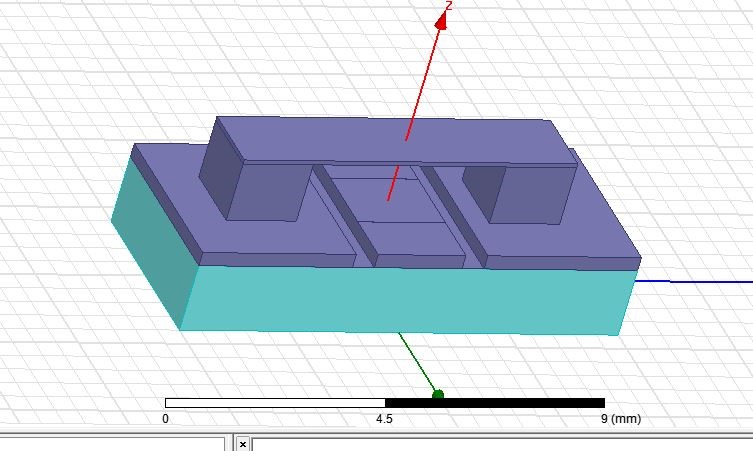Image resolution: width=753 pixels, height=451 pixels.
Task: Select the left ground plane slab
Action: tap(269, 238)
